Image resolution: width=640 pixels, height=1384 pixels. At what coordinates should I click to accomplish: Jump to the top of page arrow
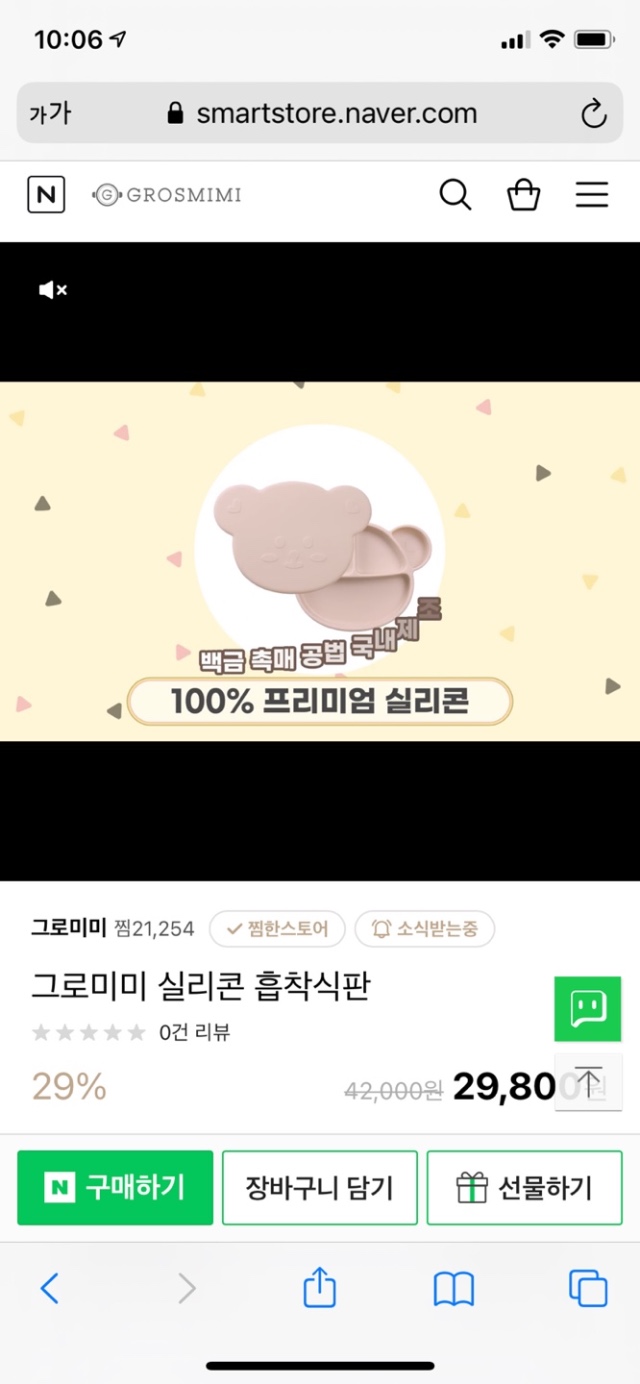(x=588, y=1081)
